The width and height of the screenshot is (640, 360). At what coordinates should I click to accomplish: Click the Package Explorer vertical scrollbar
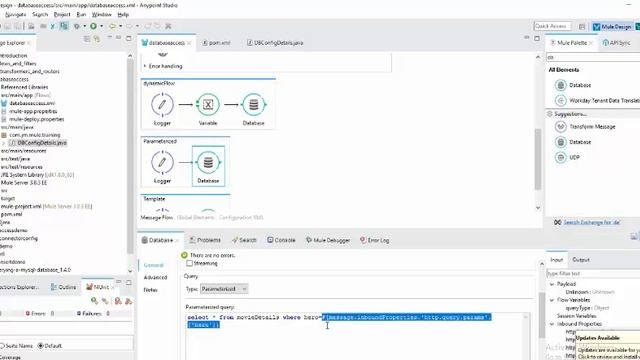pos(130,155)
